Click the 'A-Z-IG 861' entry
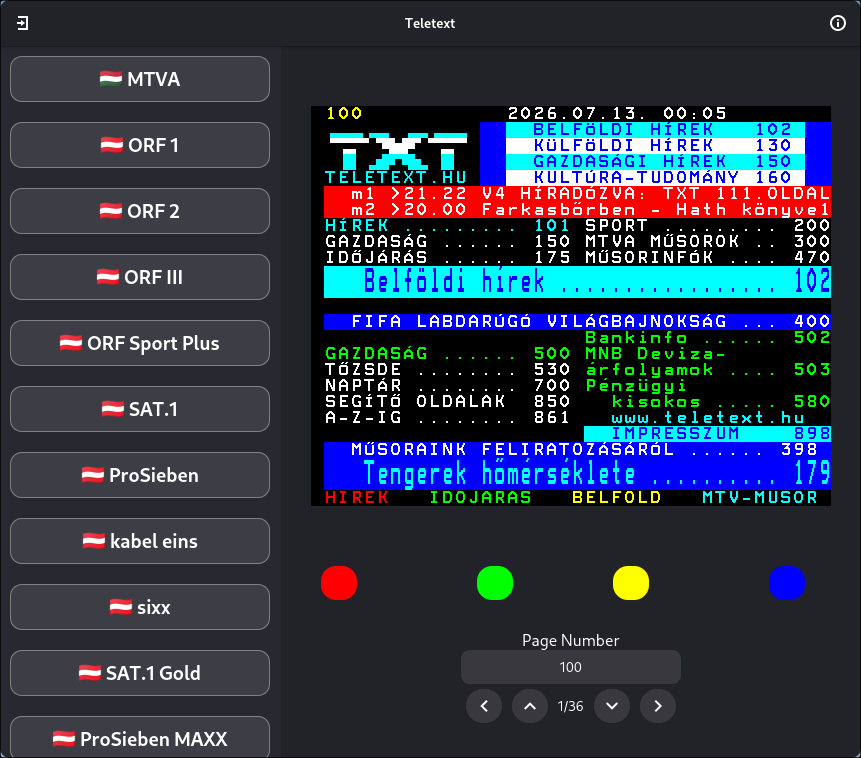 coord(448,417)
